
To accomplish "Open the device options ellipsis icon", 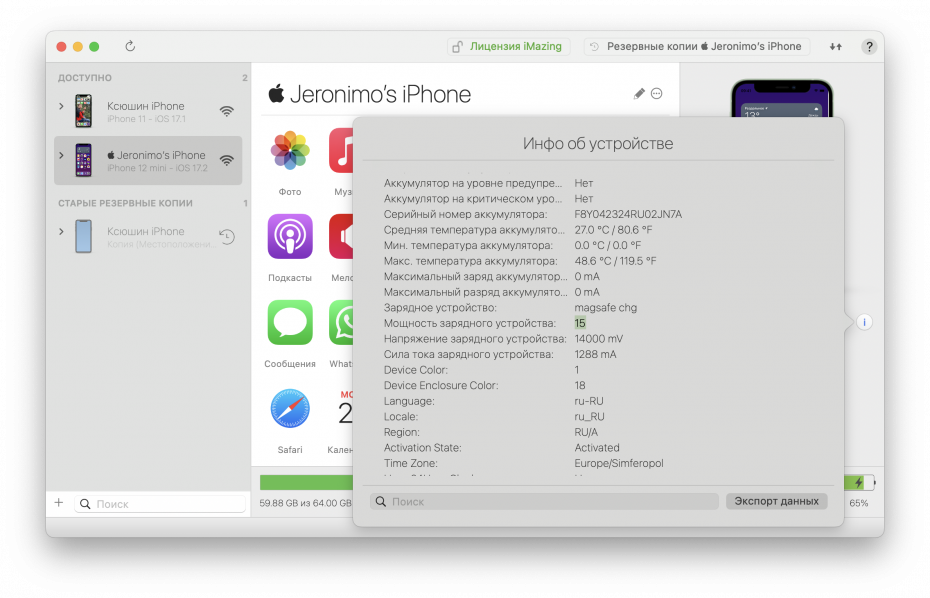I will click(x=657, y=94).
